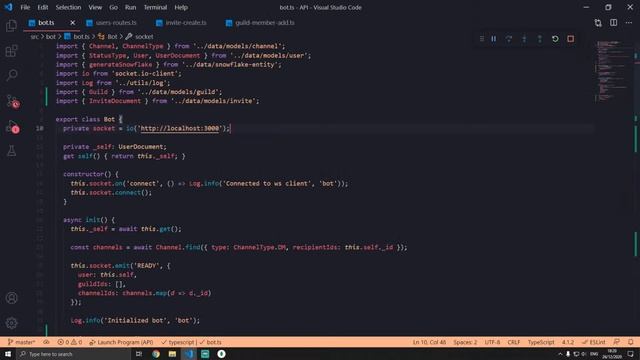Click the Windows taskbar search box
Image resolution: width=640 pixels, height=360 pixels.
[73, 354]
